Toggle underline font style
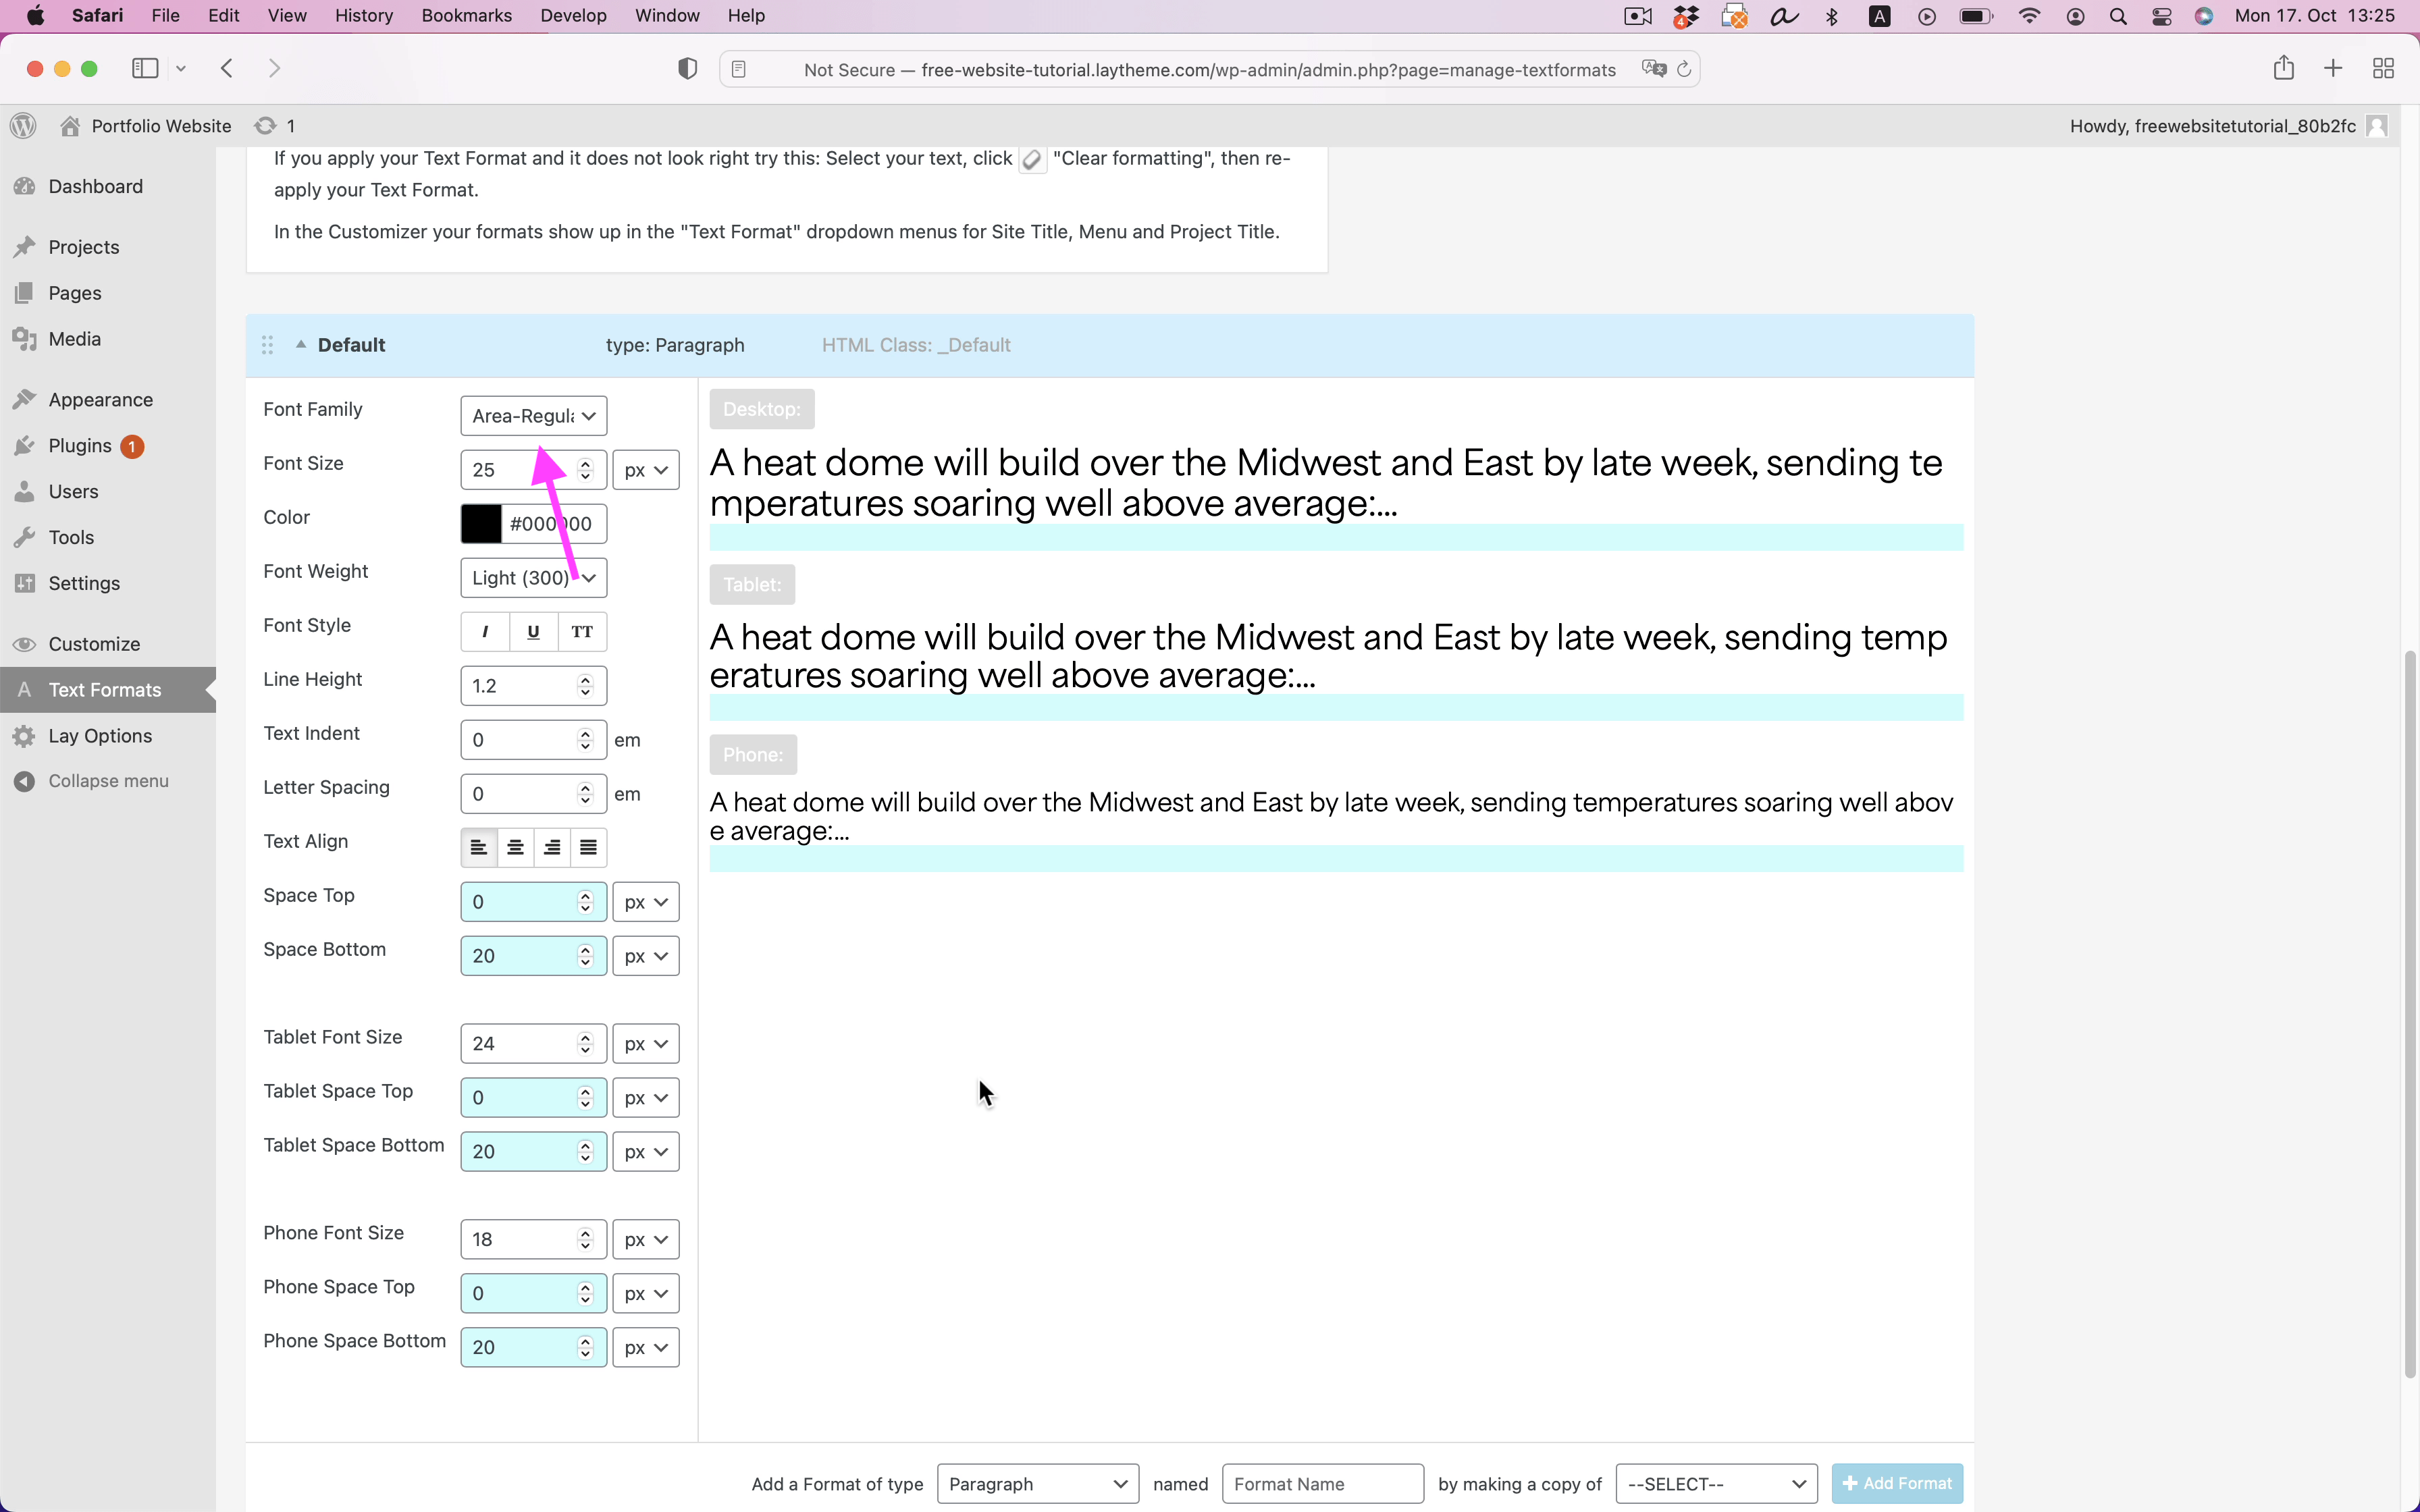The width and height of the screenshot is (2420, 1512). pyautogui.click(x=533, y=632)
